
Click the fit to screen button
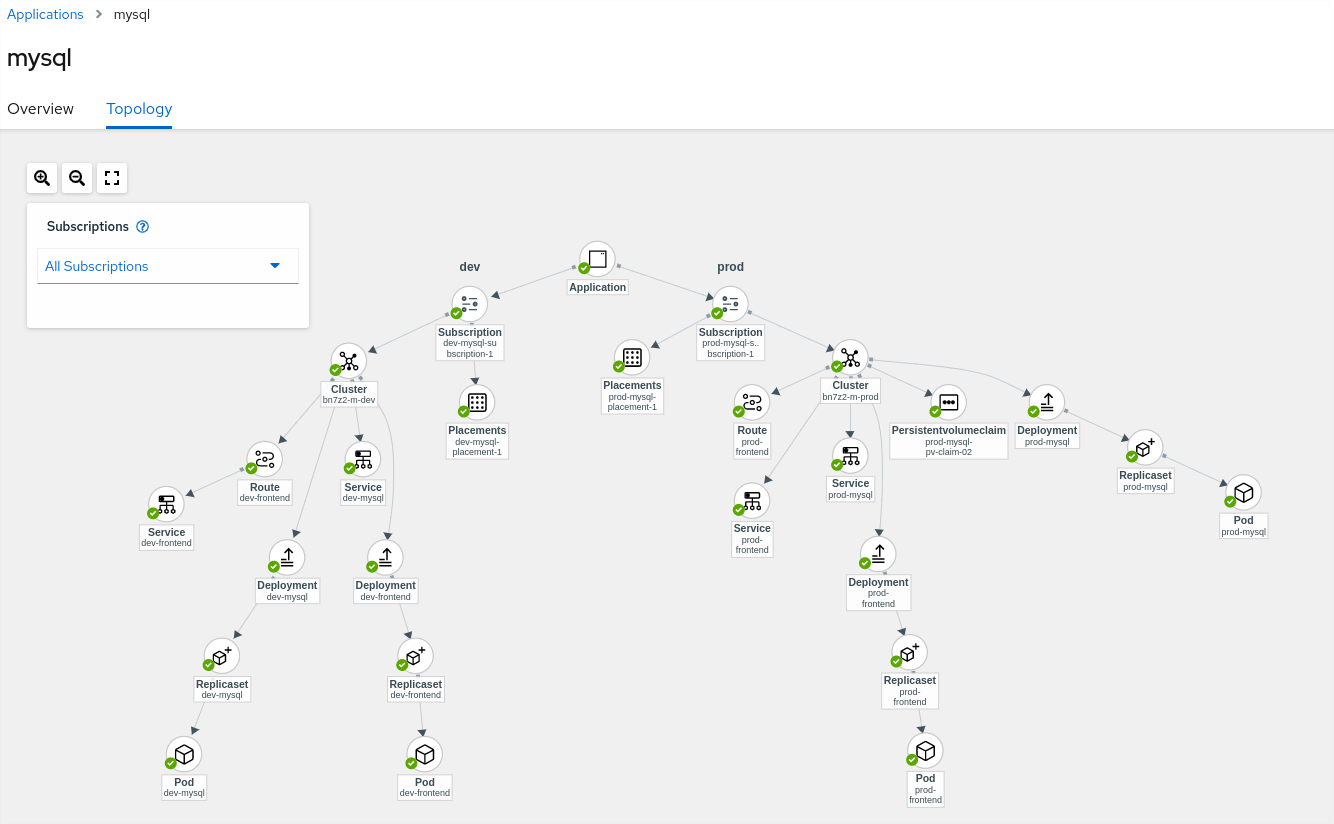point(112,178)
